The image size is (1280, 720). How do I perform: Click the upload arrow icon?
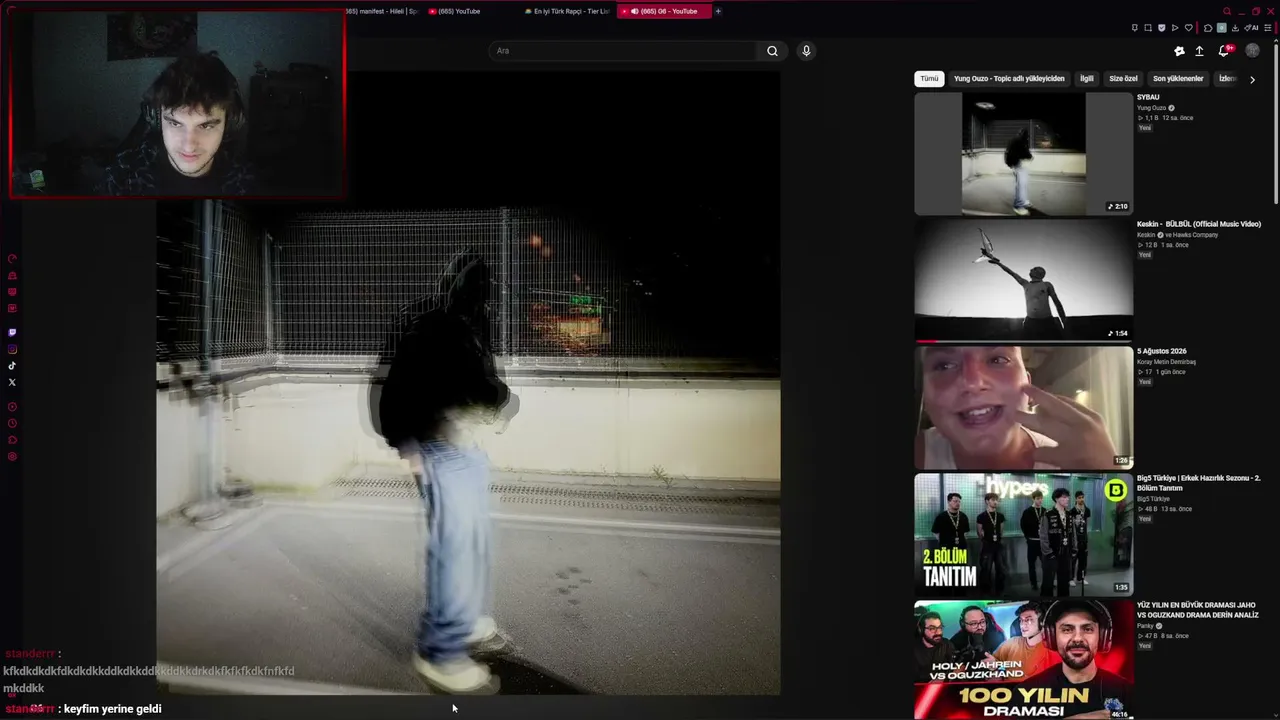[1200, 51]
